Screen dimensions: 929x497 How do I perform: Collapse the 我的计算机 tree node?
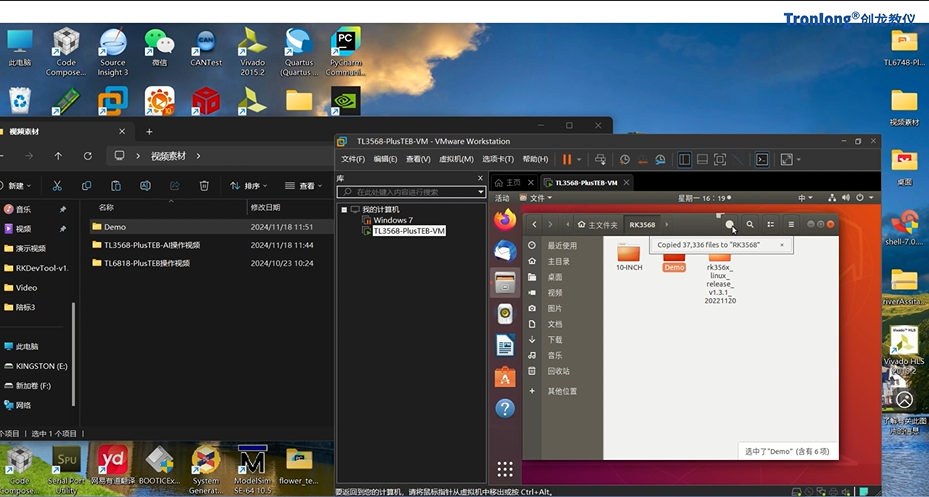(344, 210)
